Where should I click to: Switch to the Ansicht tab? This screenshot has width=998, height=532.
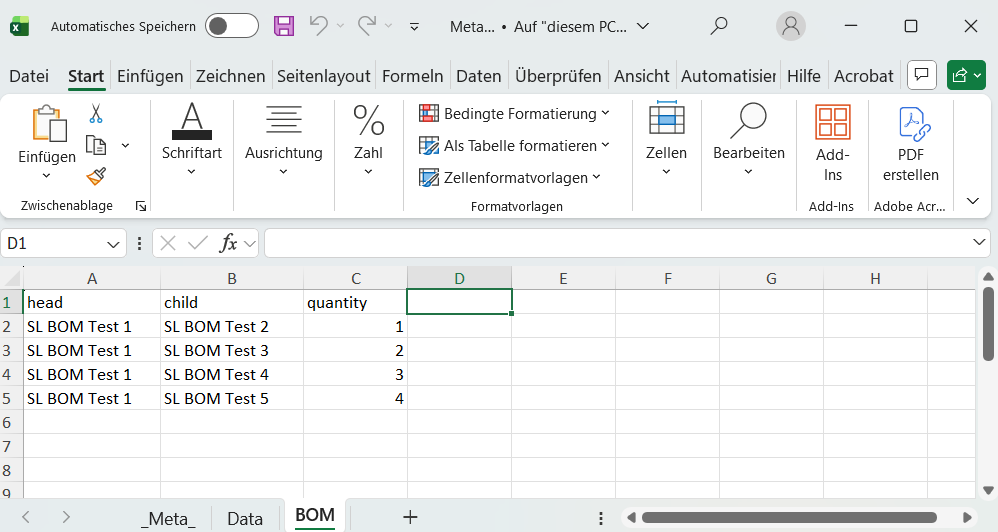click(x=642, y=76)
